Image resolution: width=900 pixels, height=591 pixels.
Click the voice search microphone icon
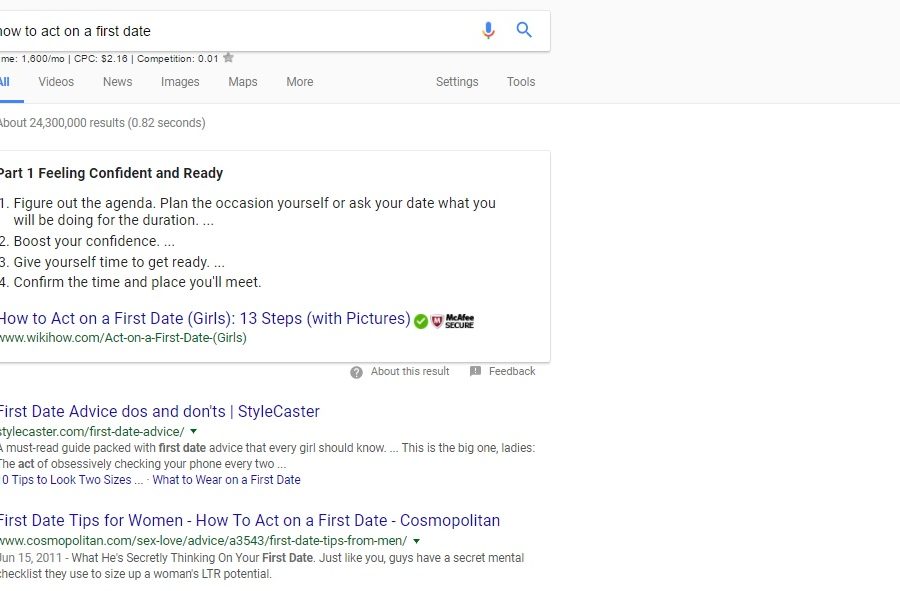pyautogui.click(x=488, y=30)
